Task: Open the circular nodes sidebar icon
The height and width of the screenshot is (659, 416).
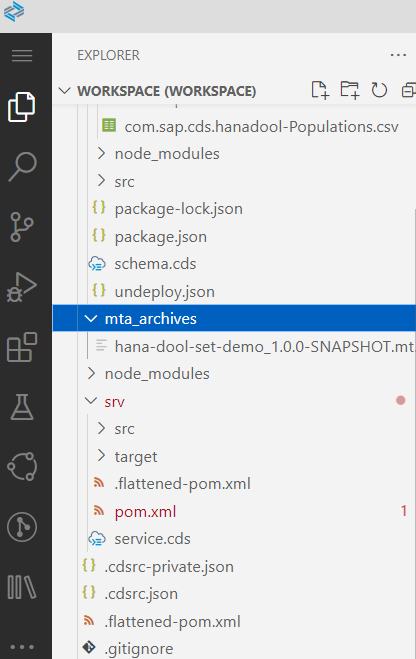Action: pyautogui.click(x=22, y=467)
